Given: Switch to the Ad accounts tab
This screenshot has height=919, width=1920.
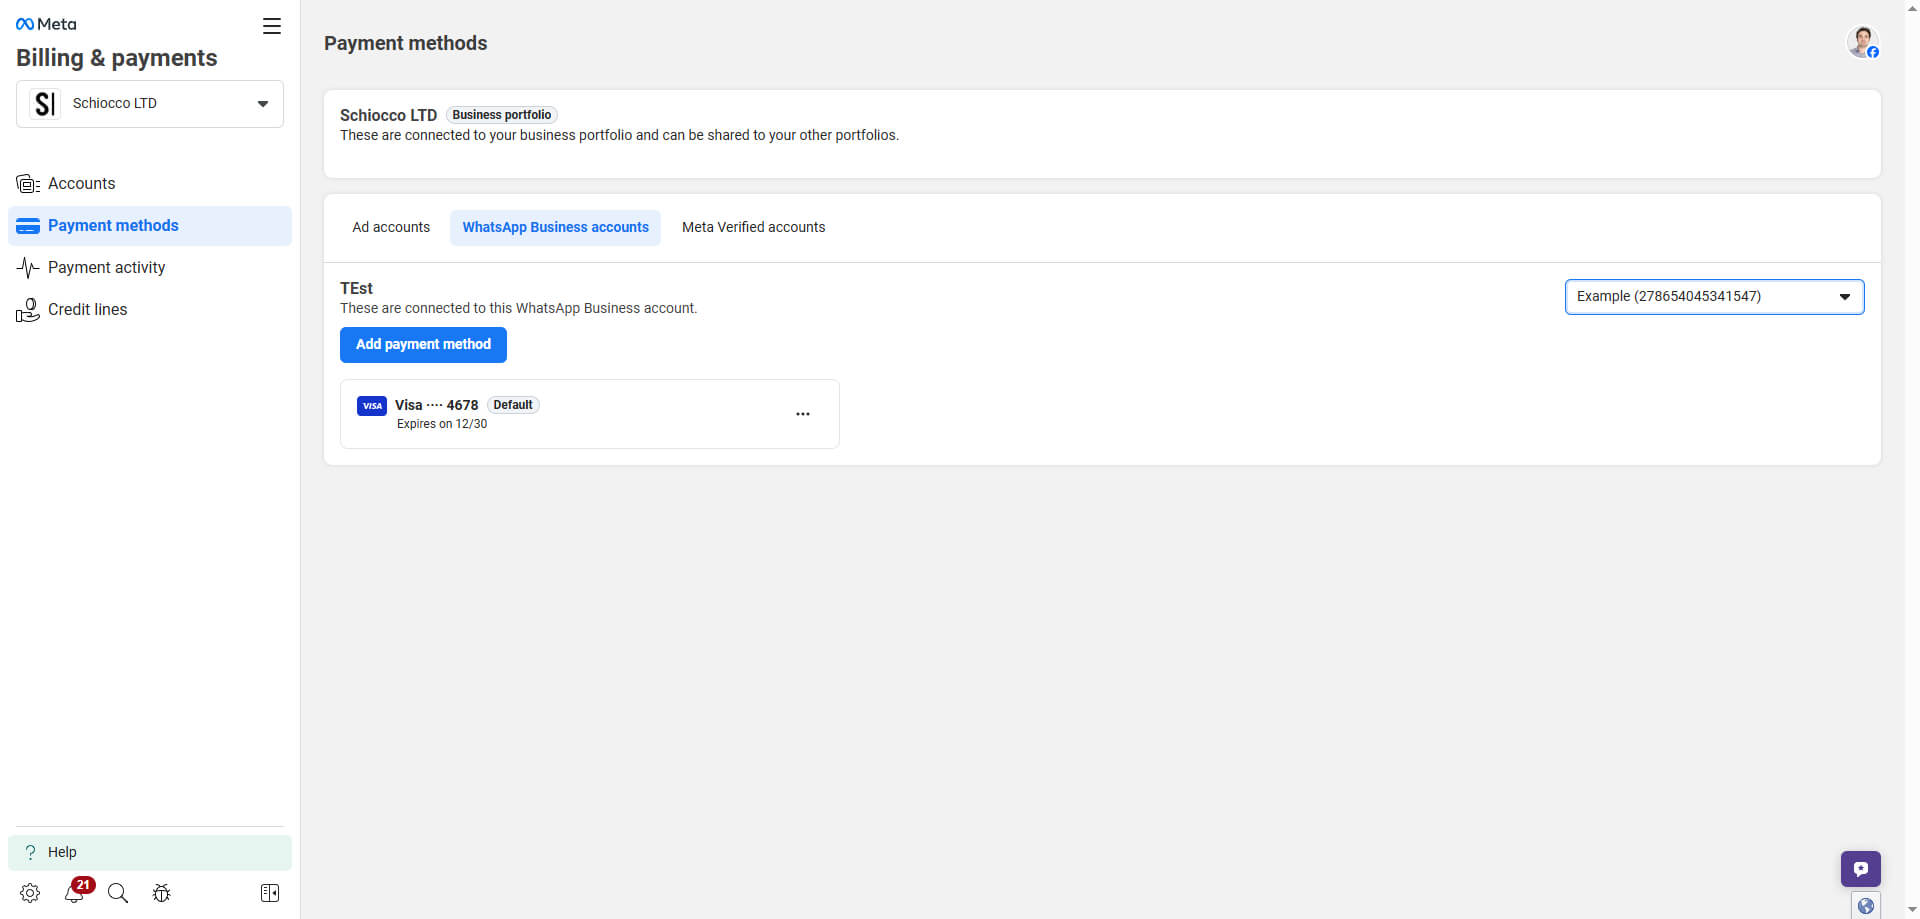Looking at the screenshot, I should pos(391,228).
